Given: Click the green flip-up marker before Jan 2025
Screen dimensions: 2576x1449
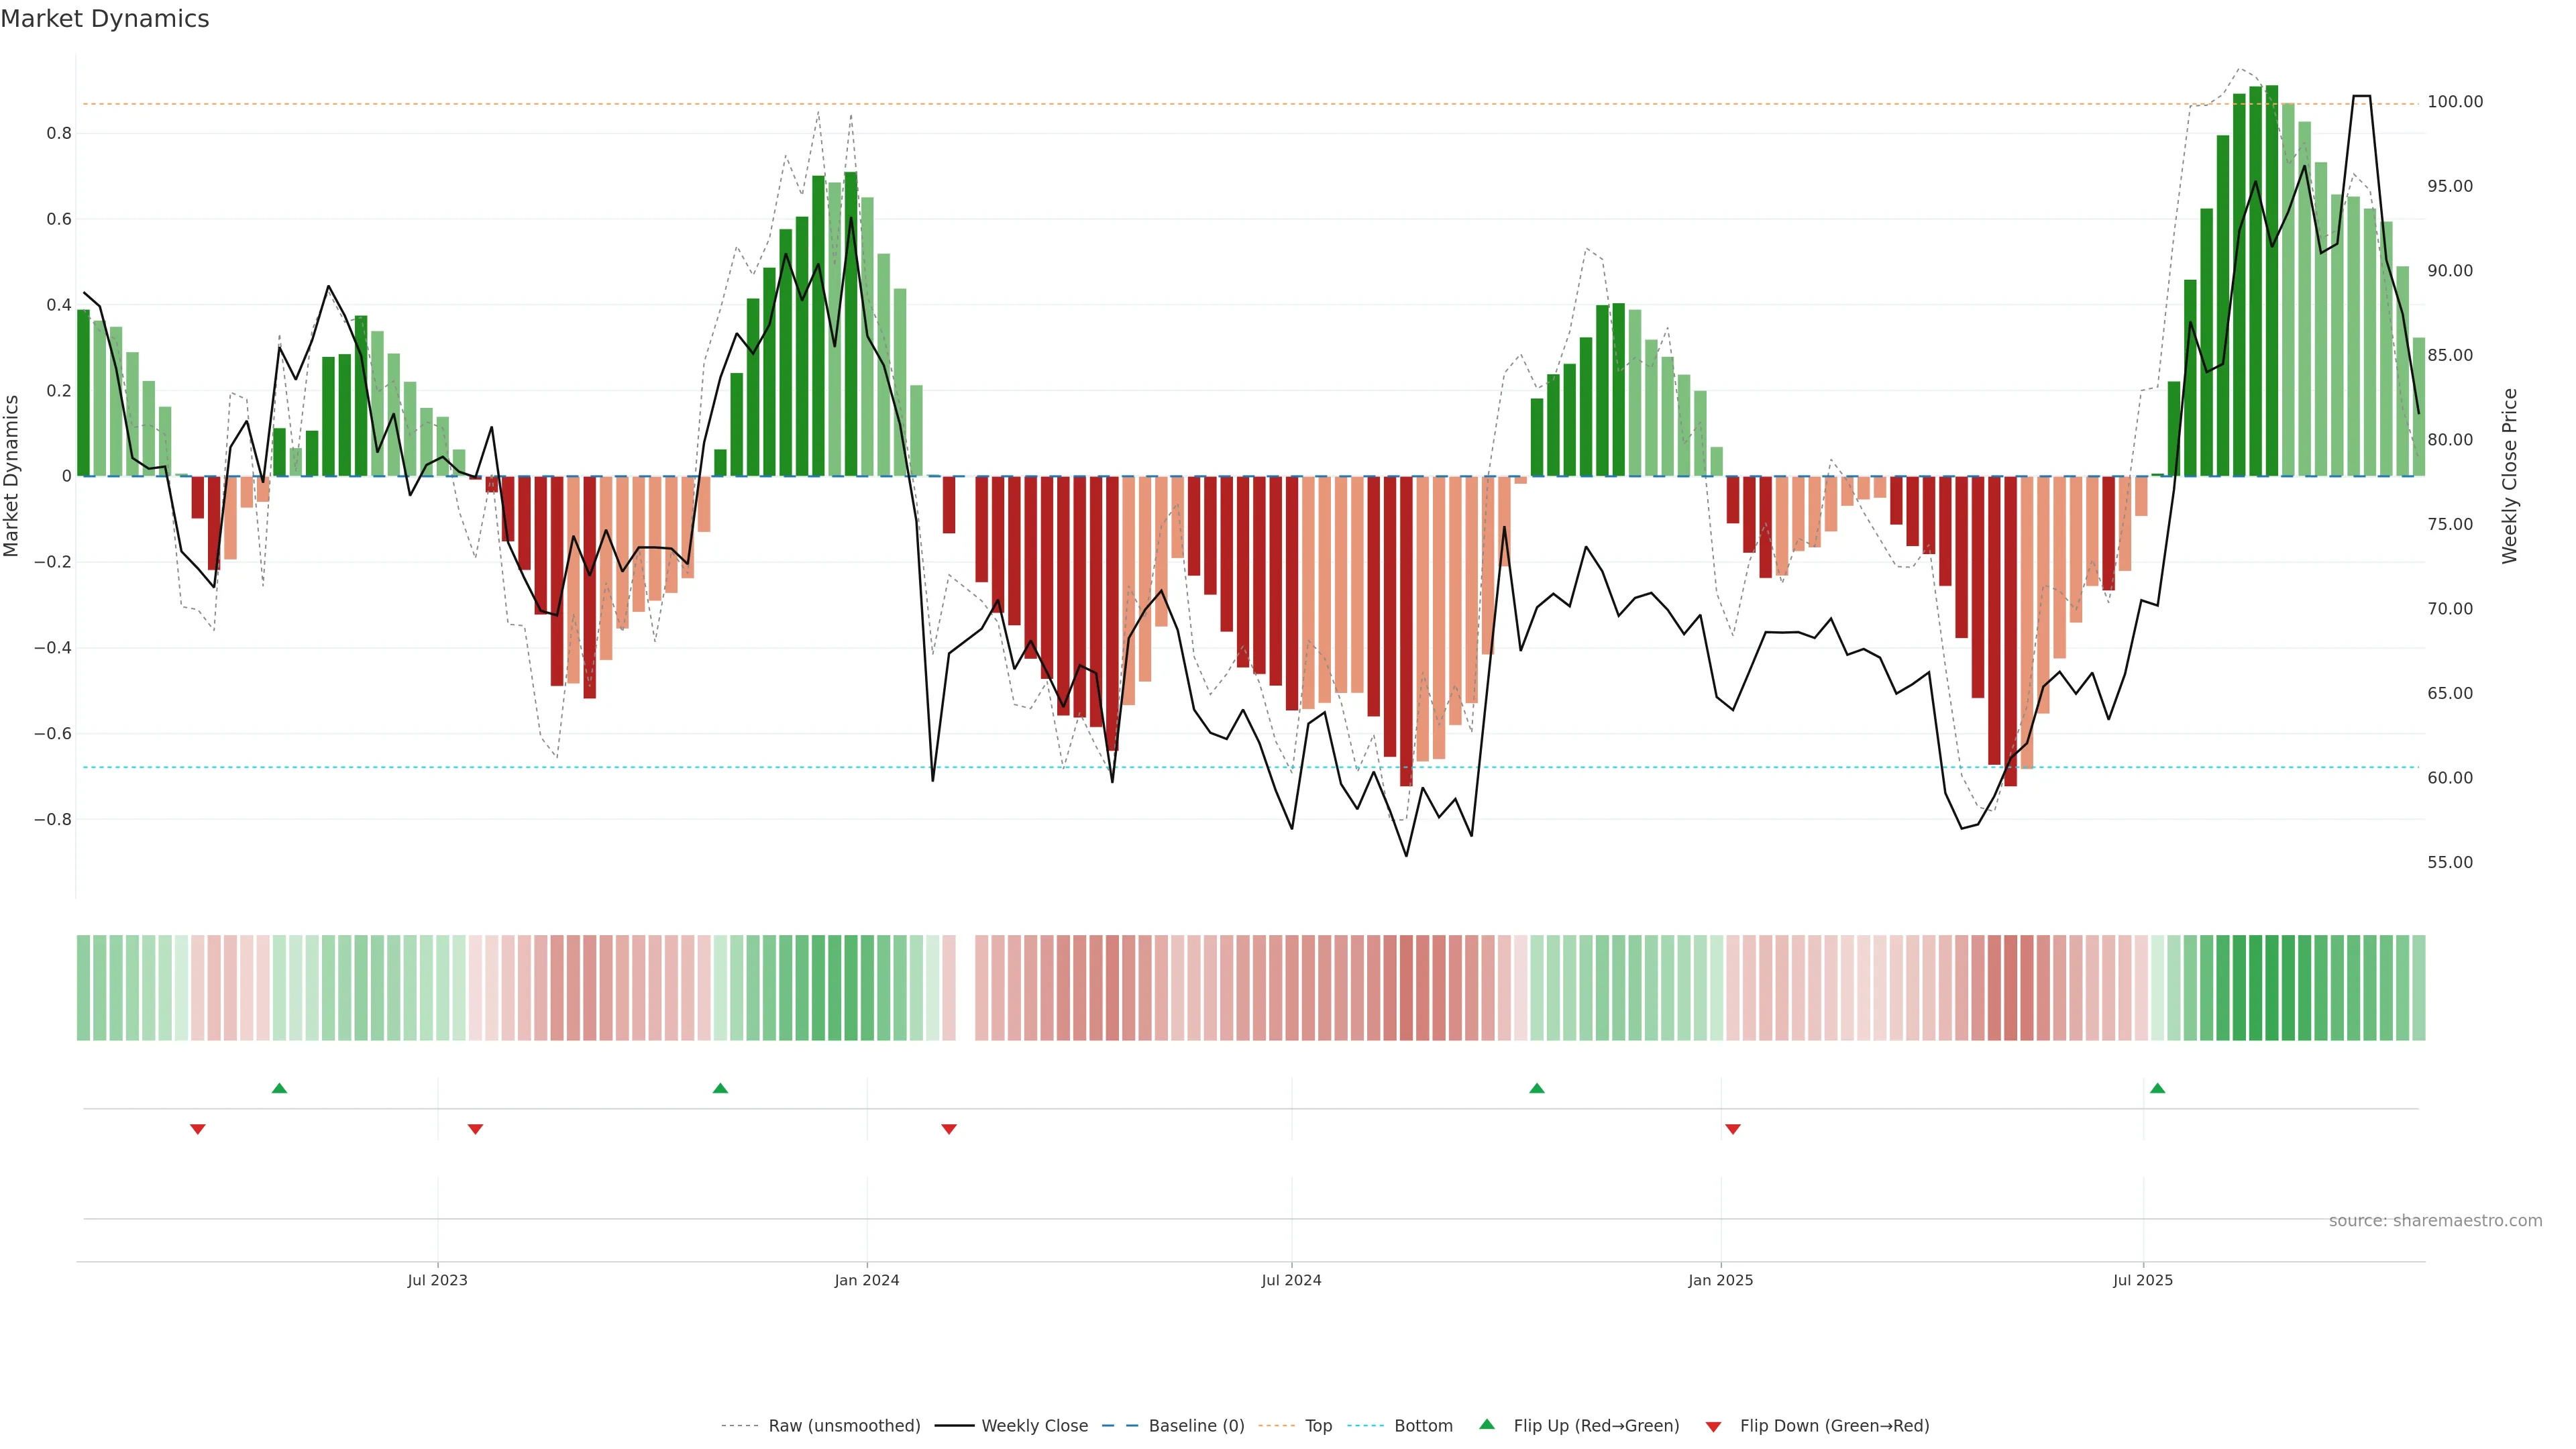Looking at the screenshot, I should [1537, 1088].
